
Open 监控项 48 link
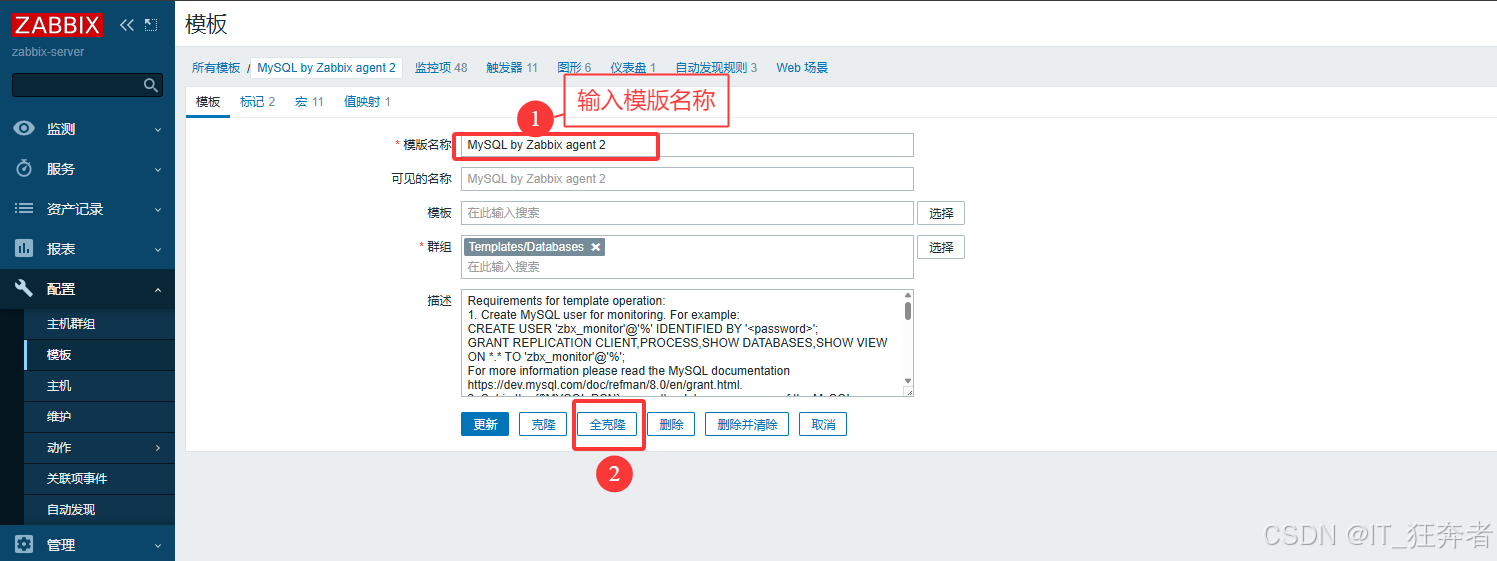441,68
